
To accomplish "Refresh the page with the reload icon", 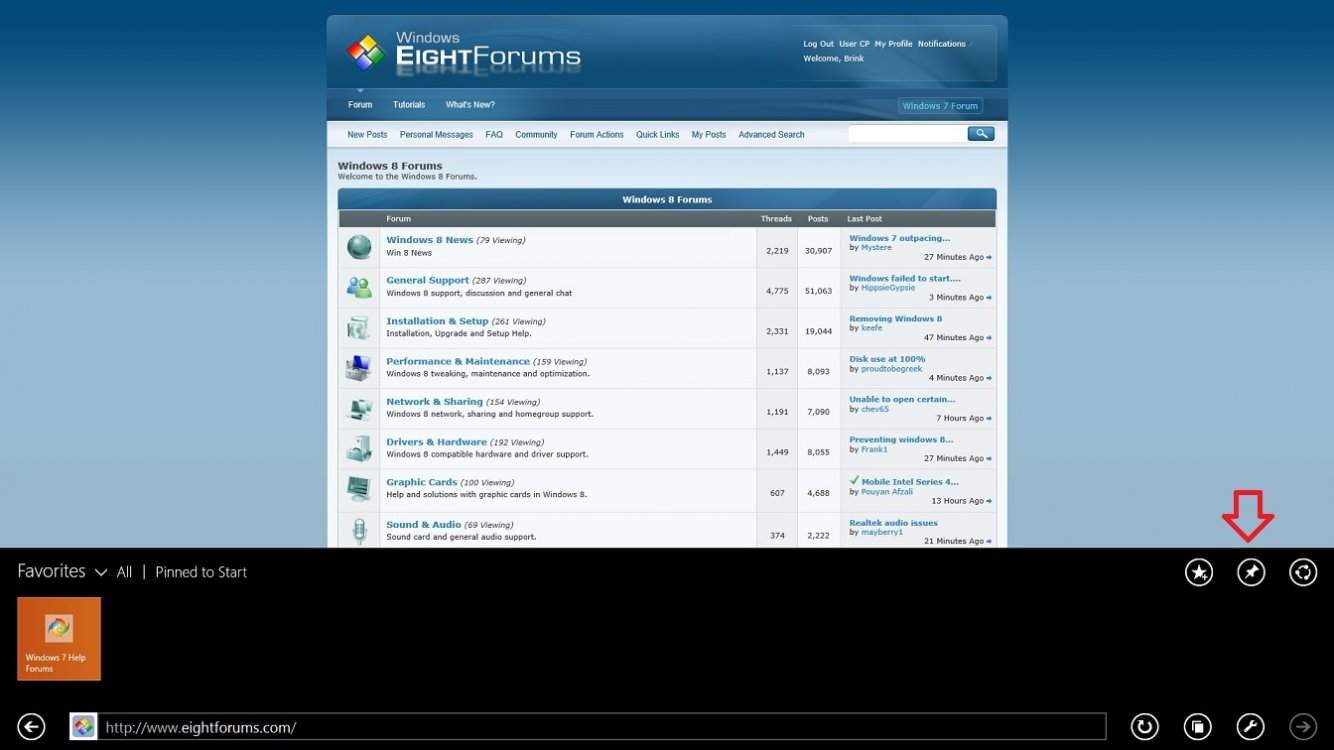I will [1145, 726].
